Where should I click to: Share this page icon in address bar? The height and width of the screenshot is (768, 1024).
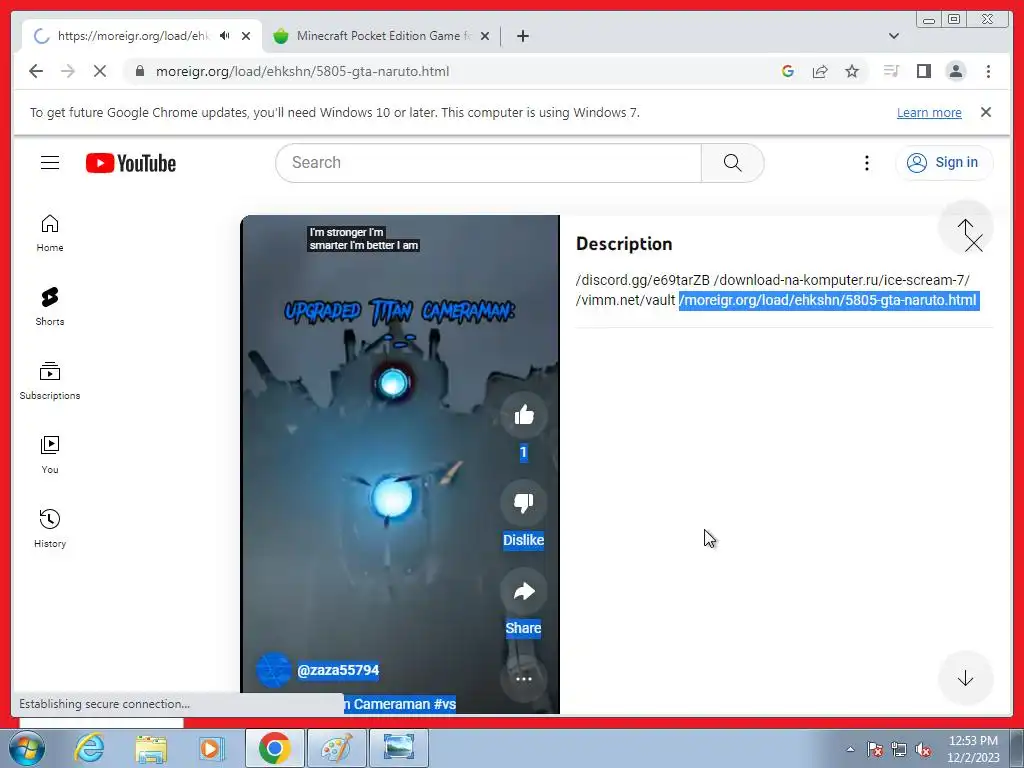pyautogui.click(x=820, y=71)
